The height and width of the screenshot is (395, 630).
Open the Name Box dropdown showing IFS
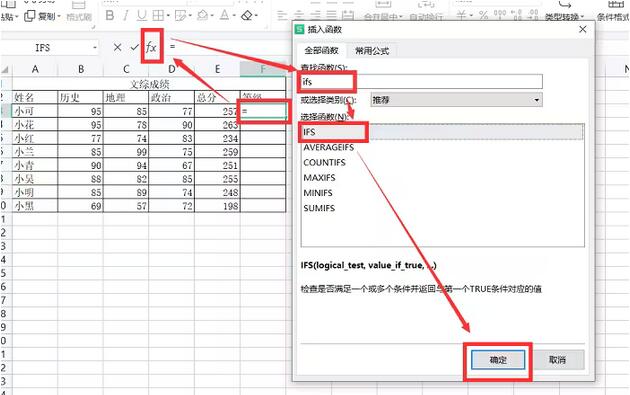pyautogui.click(x=95, y=47)
